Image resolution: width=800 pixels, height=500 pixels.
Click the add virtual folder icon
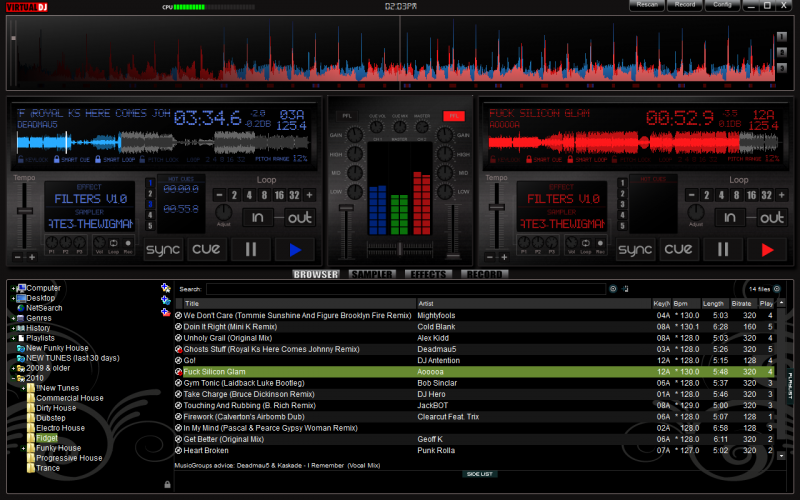pyautogui.click(x=165, y=300)
